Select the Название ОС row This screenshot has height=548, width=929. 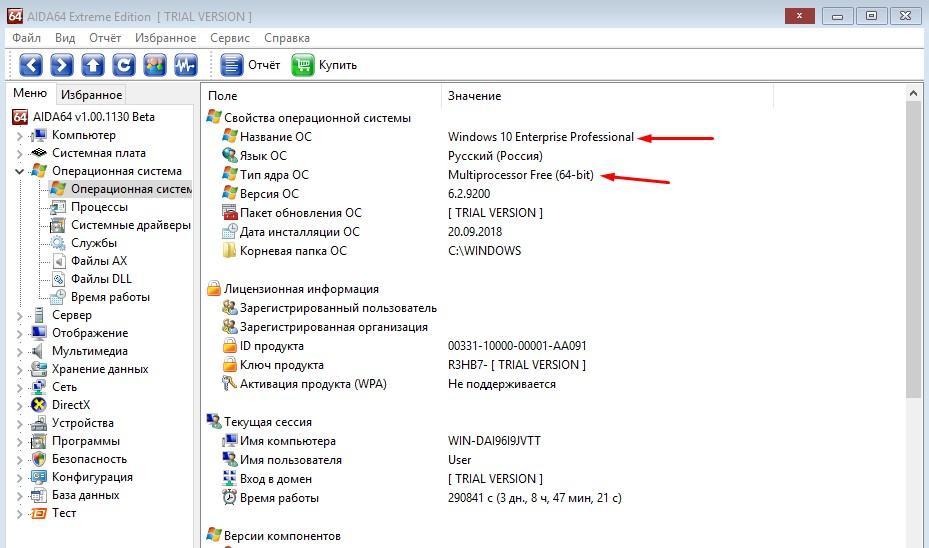coord(428,137)
